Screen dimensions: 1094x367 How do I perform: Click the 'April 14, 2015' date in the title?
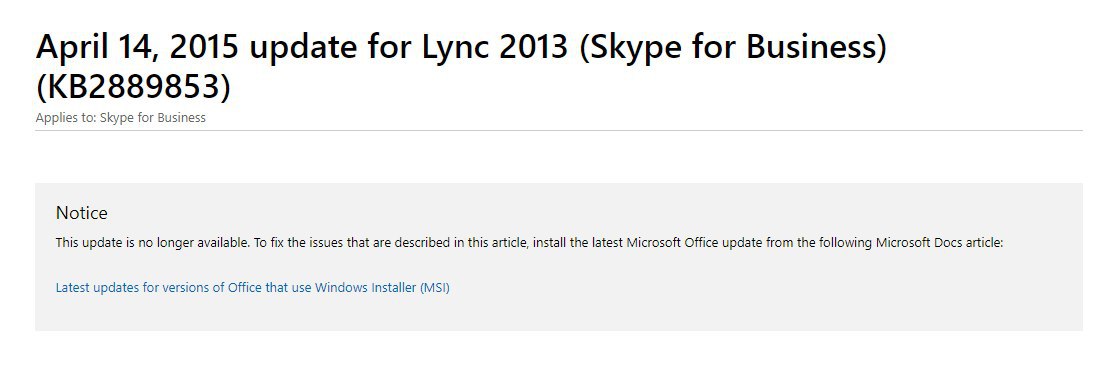[x=137, y=47]
